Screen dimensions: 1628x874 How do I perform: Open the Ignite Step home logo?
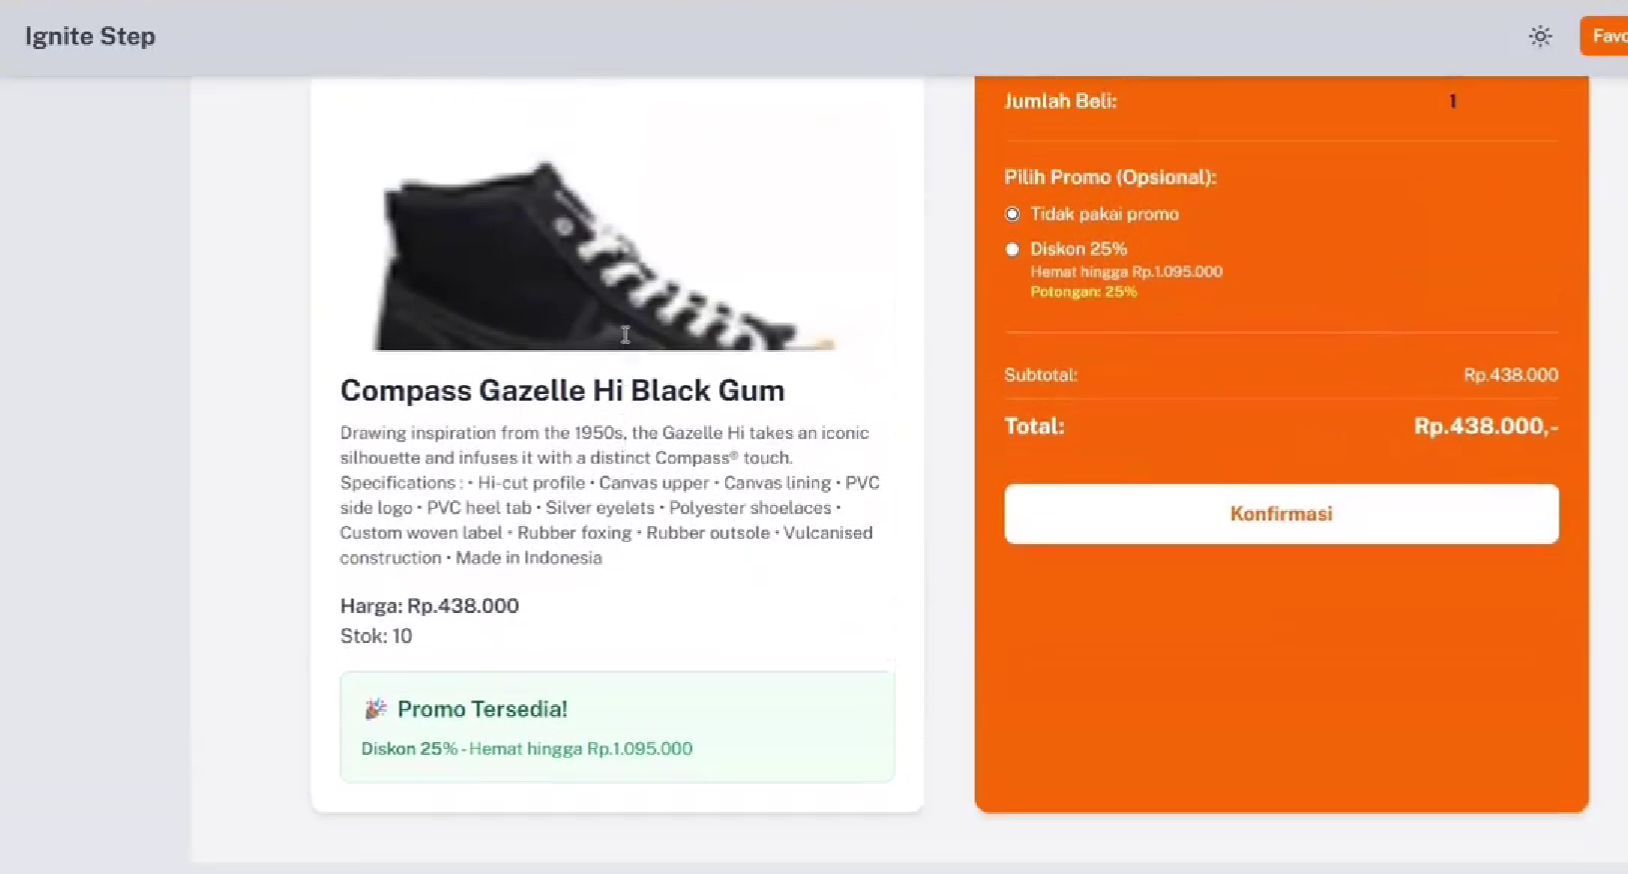tap(90, 37)
